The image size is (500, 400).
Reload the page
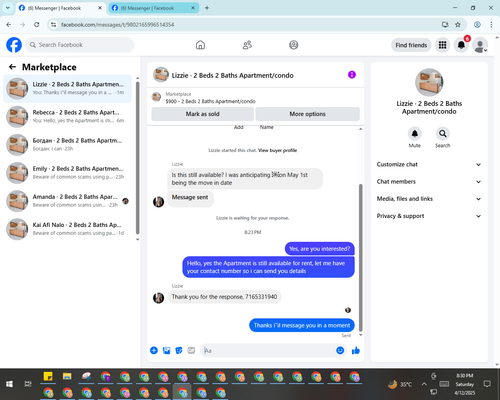pos(37,24)
